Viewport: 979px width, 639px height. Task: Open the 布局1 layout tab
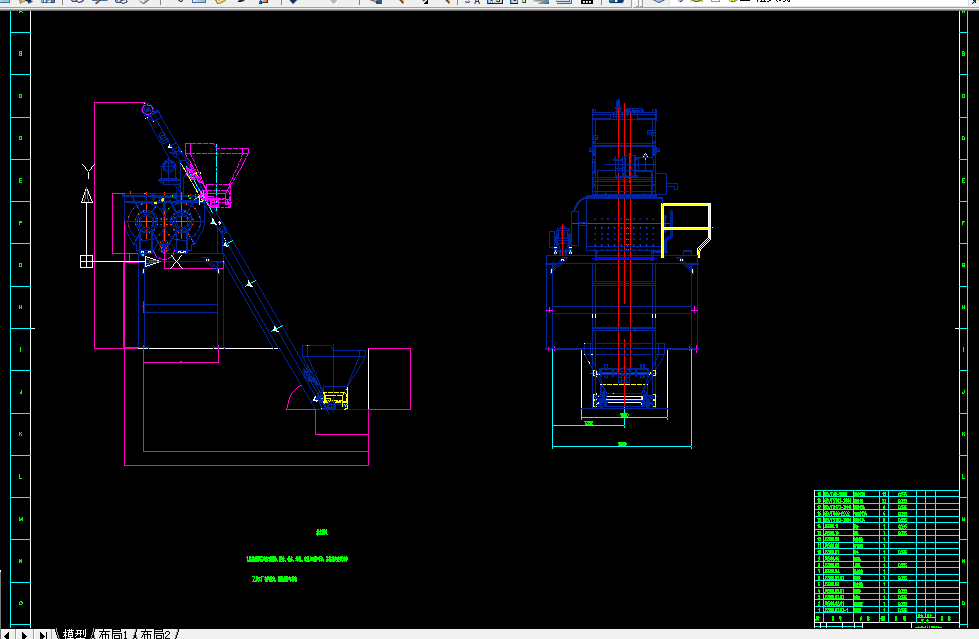113,634
